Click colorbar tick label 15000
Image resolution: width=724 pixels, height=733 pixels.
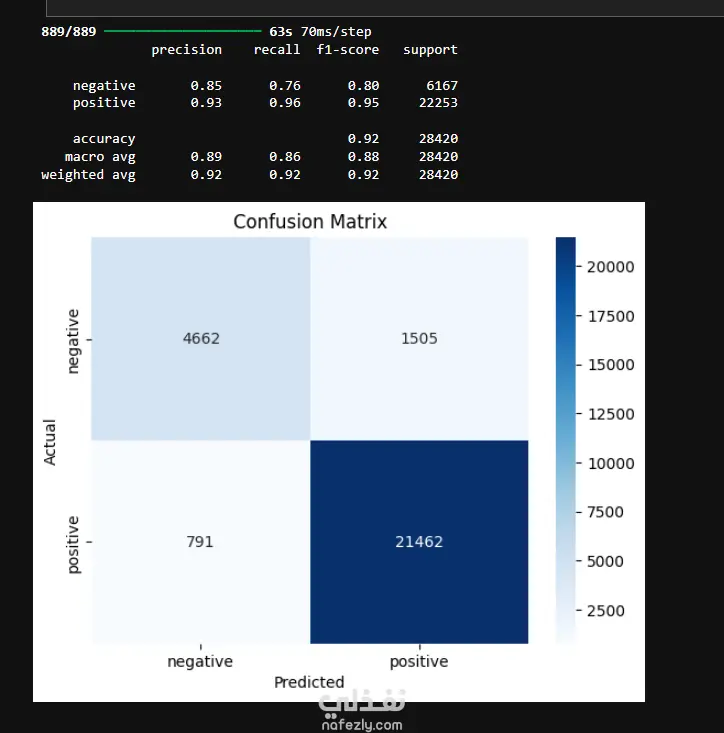tap(611, 365)
